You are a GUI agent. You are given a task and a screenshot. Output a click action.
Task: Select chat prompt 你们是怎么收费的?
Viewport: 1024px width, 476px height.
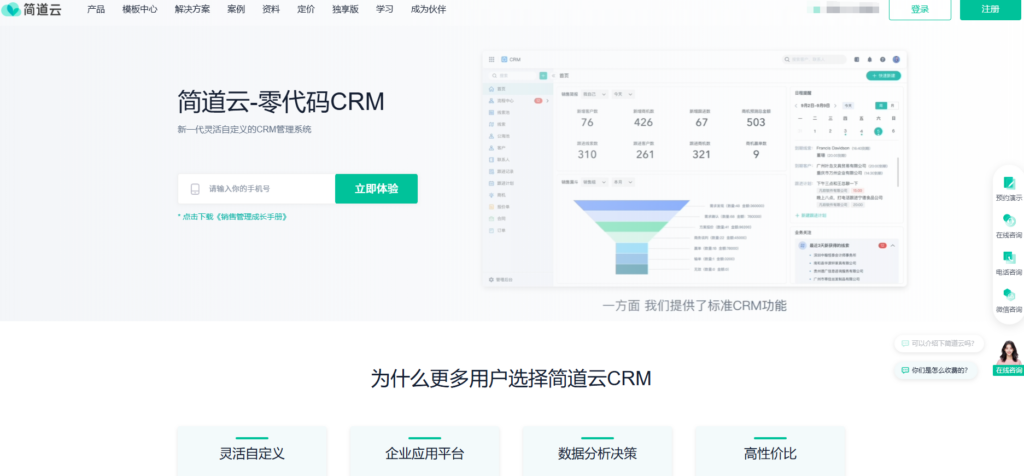936,370
